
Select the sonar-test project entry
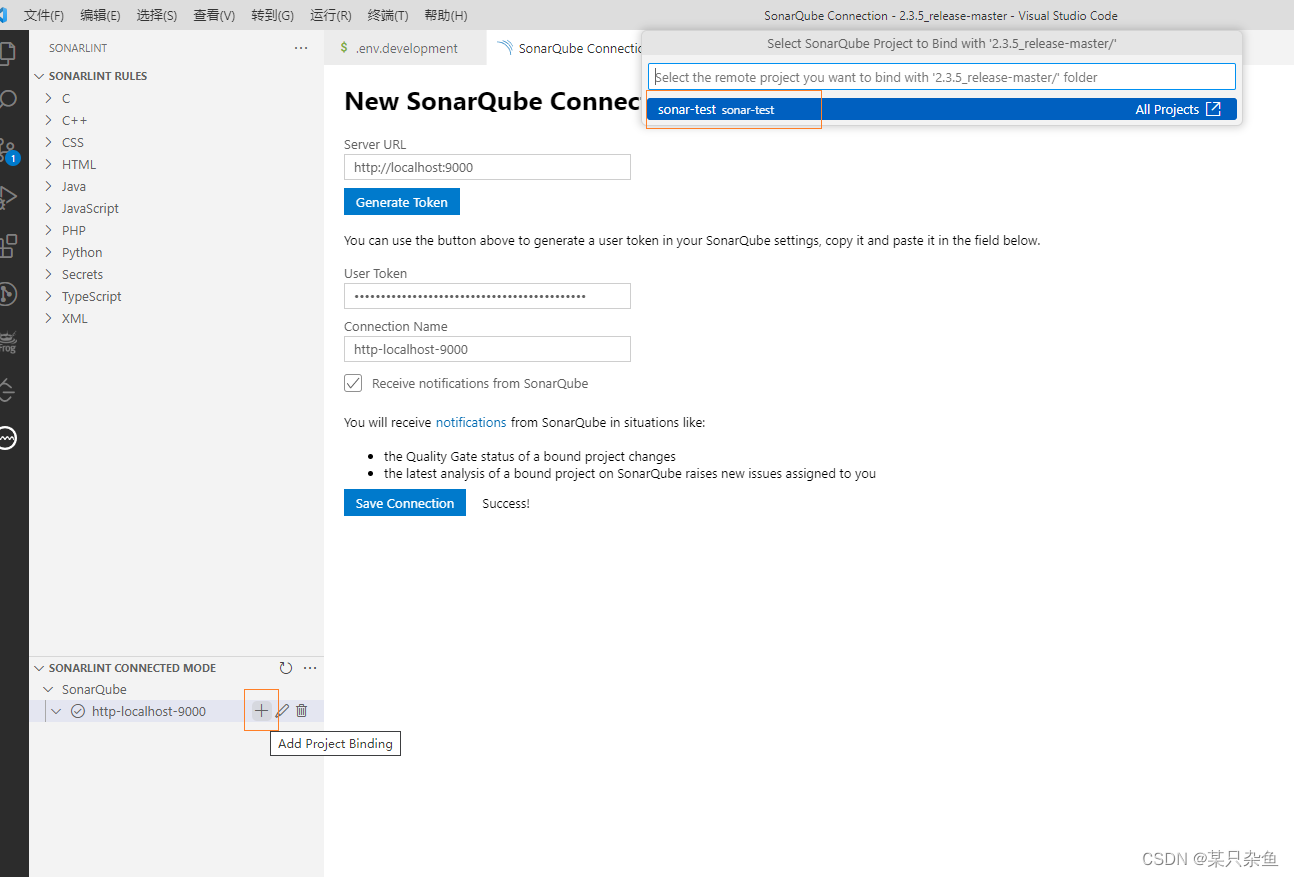click(x=941, y=109)
